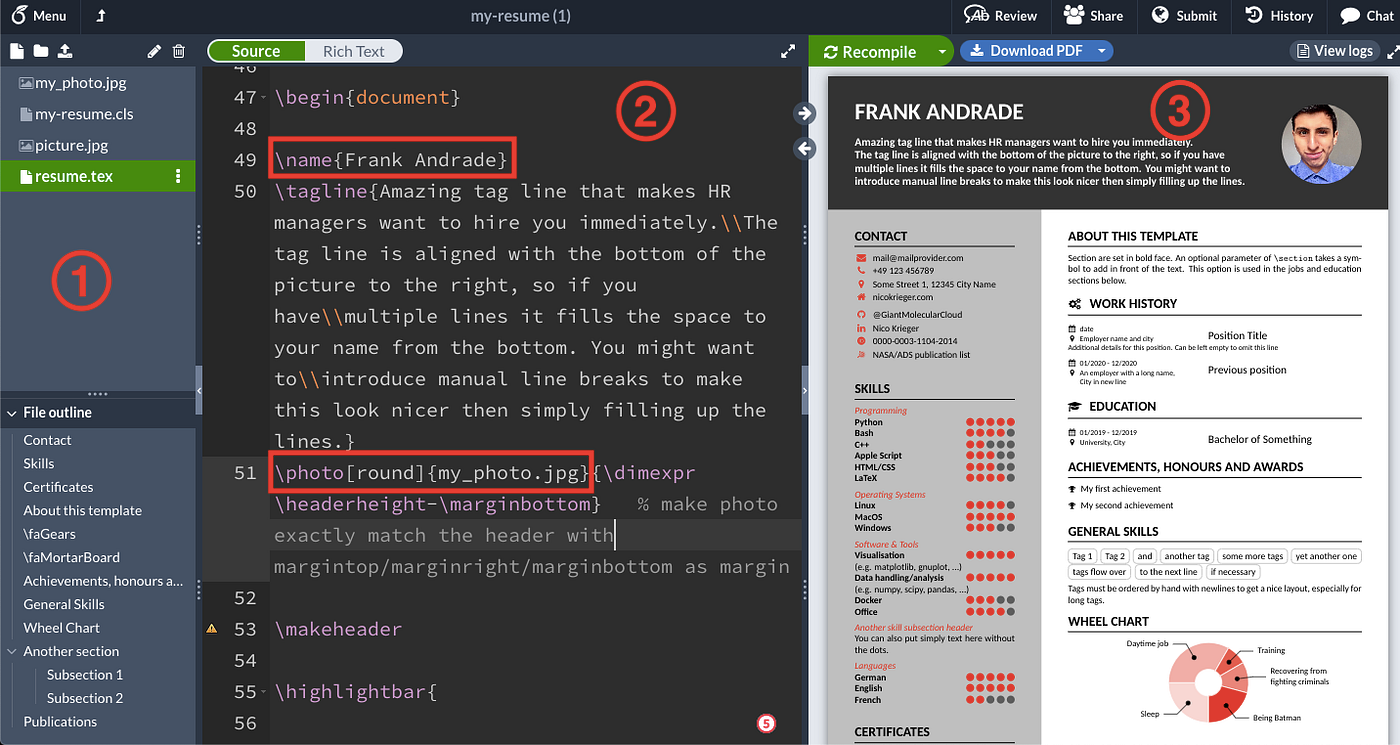The image size is (1400, 745).
Task: Click the Overleaf logo icon
Action: coord(18,15)
